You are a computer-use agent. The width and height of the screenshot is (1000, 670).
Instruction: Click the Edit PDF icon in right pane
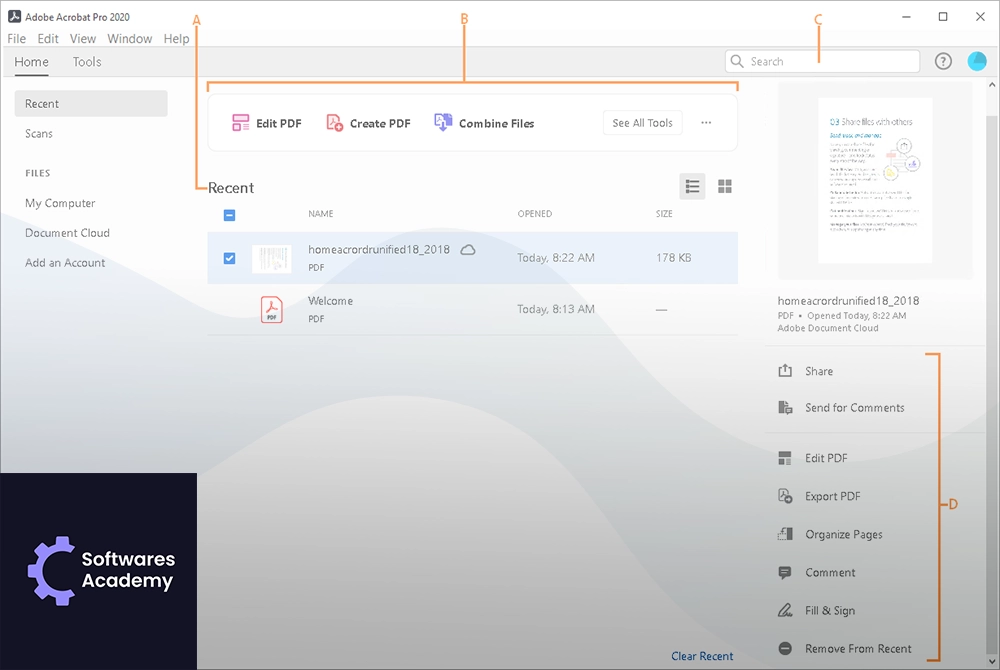tap(785, 458)
